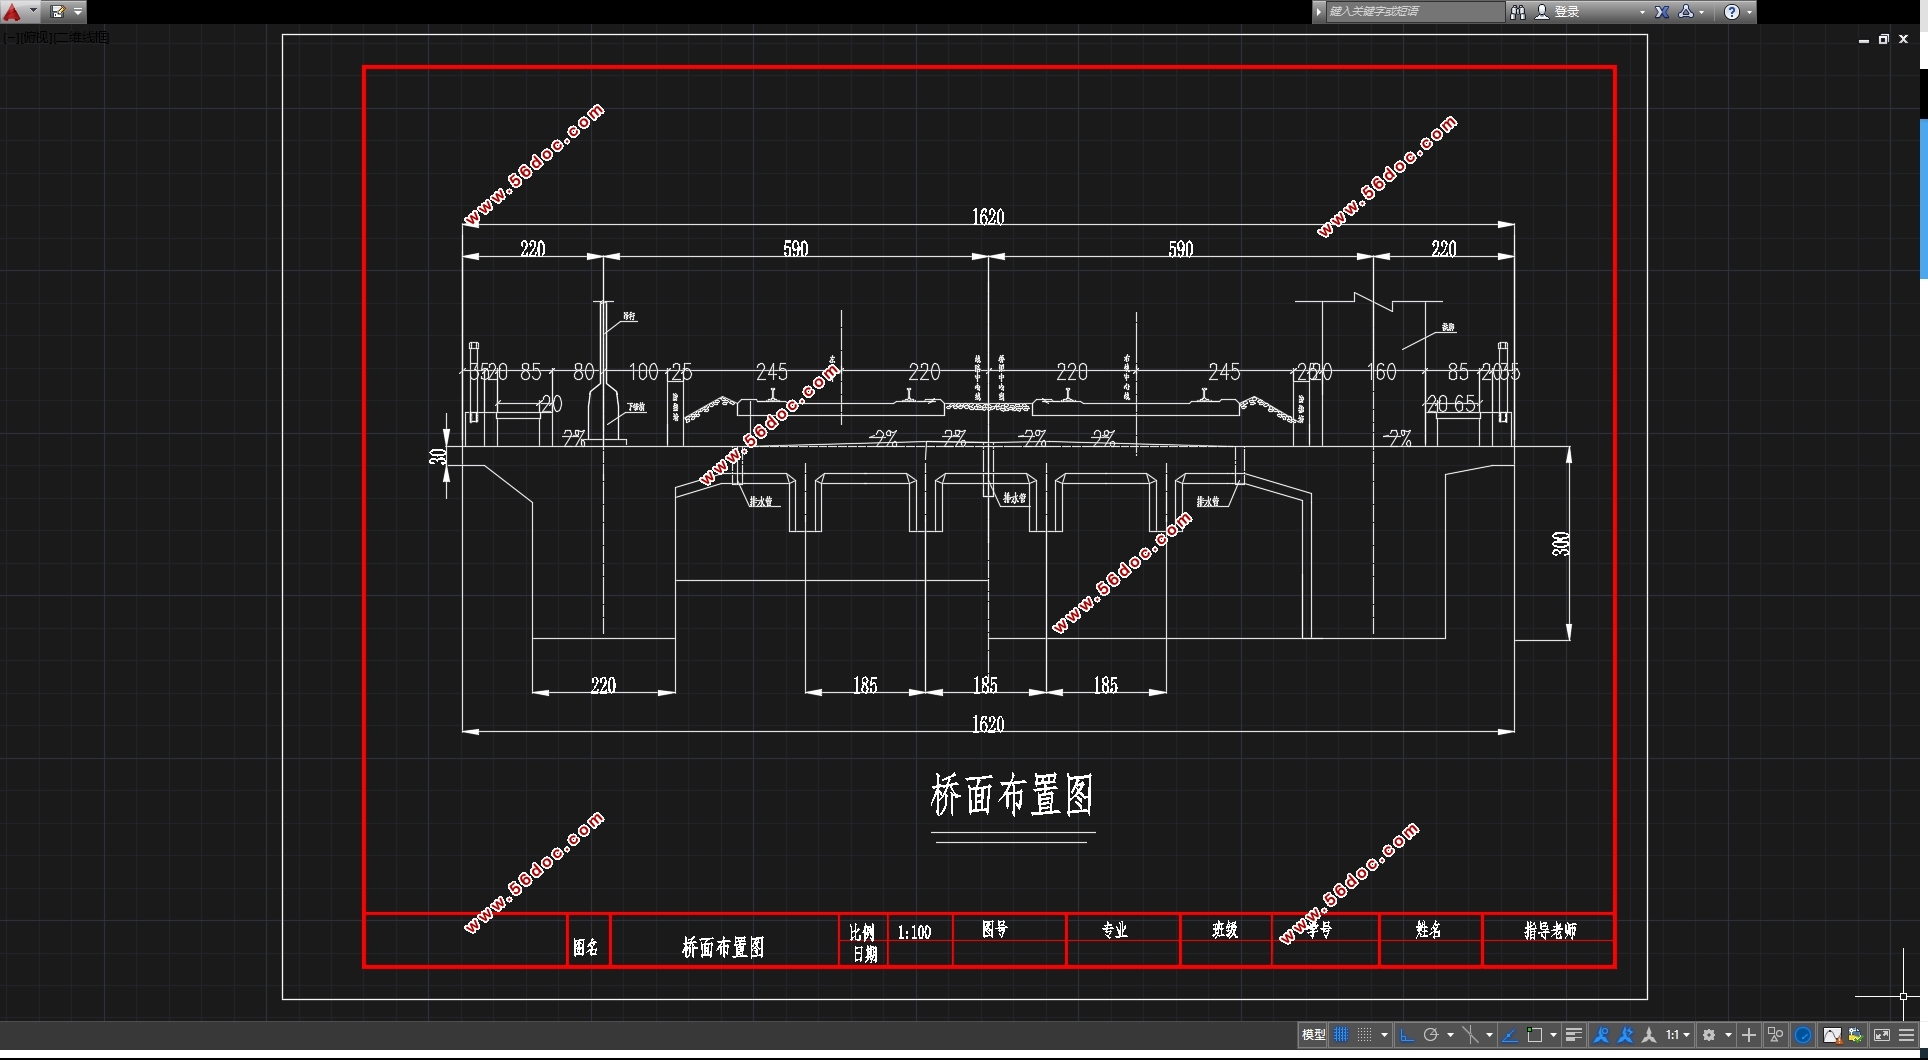This screenshot has height=1060, width=1928.
Task: Toggle auto-add annotation scales icon
Action: point(1625,1035)
